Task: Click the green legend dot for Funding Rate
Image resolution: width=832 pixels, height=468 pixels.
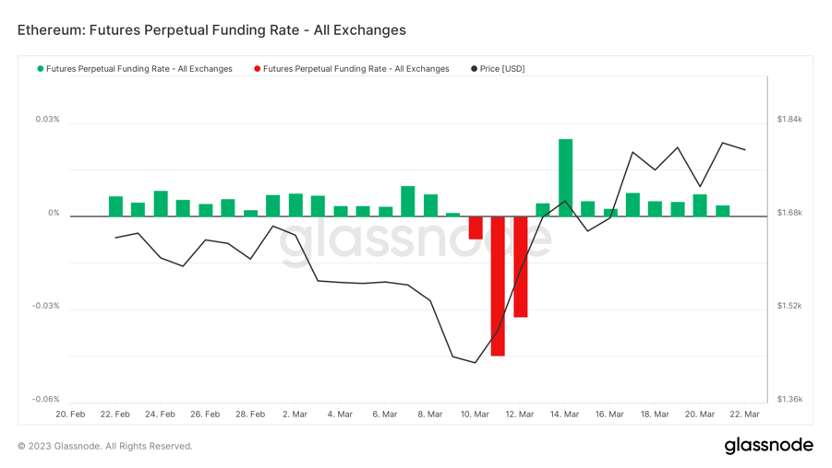Action: tap(40, 69)
